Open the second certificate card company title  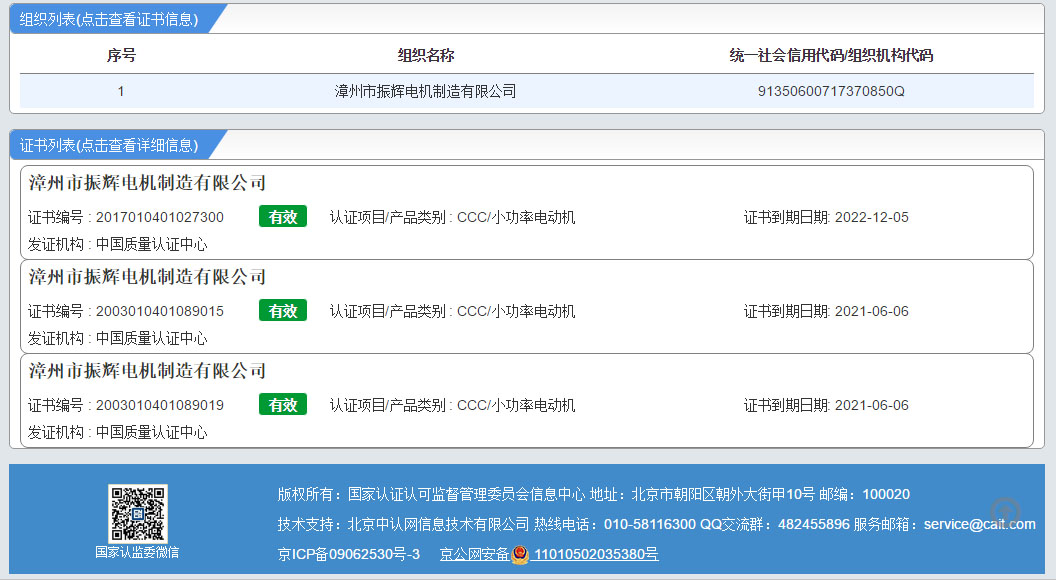click(147, 277)
